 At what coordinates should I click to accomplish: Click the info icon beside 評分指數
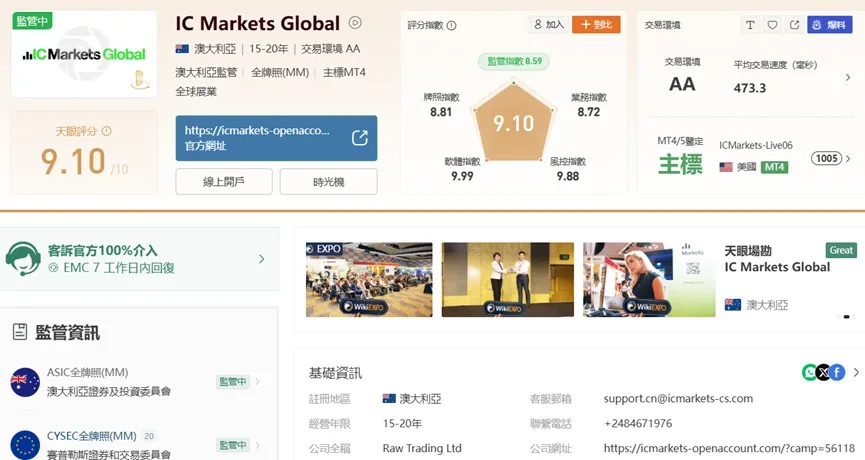coord(451,25)
